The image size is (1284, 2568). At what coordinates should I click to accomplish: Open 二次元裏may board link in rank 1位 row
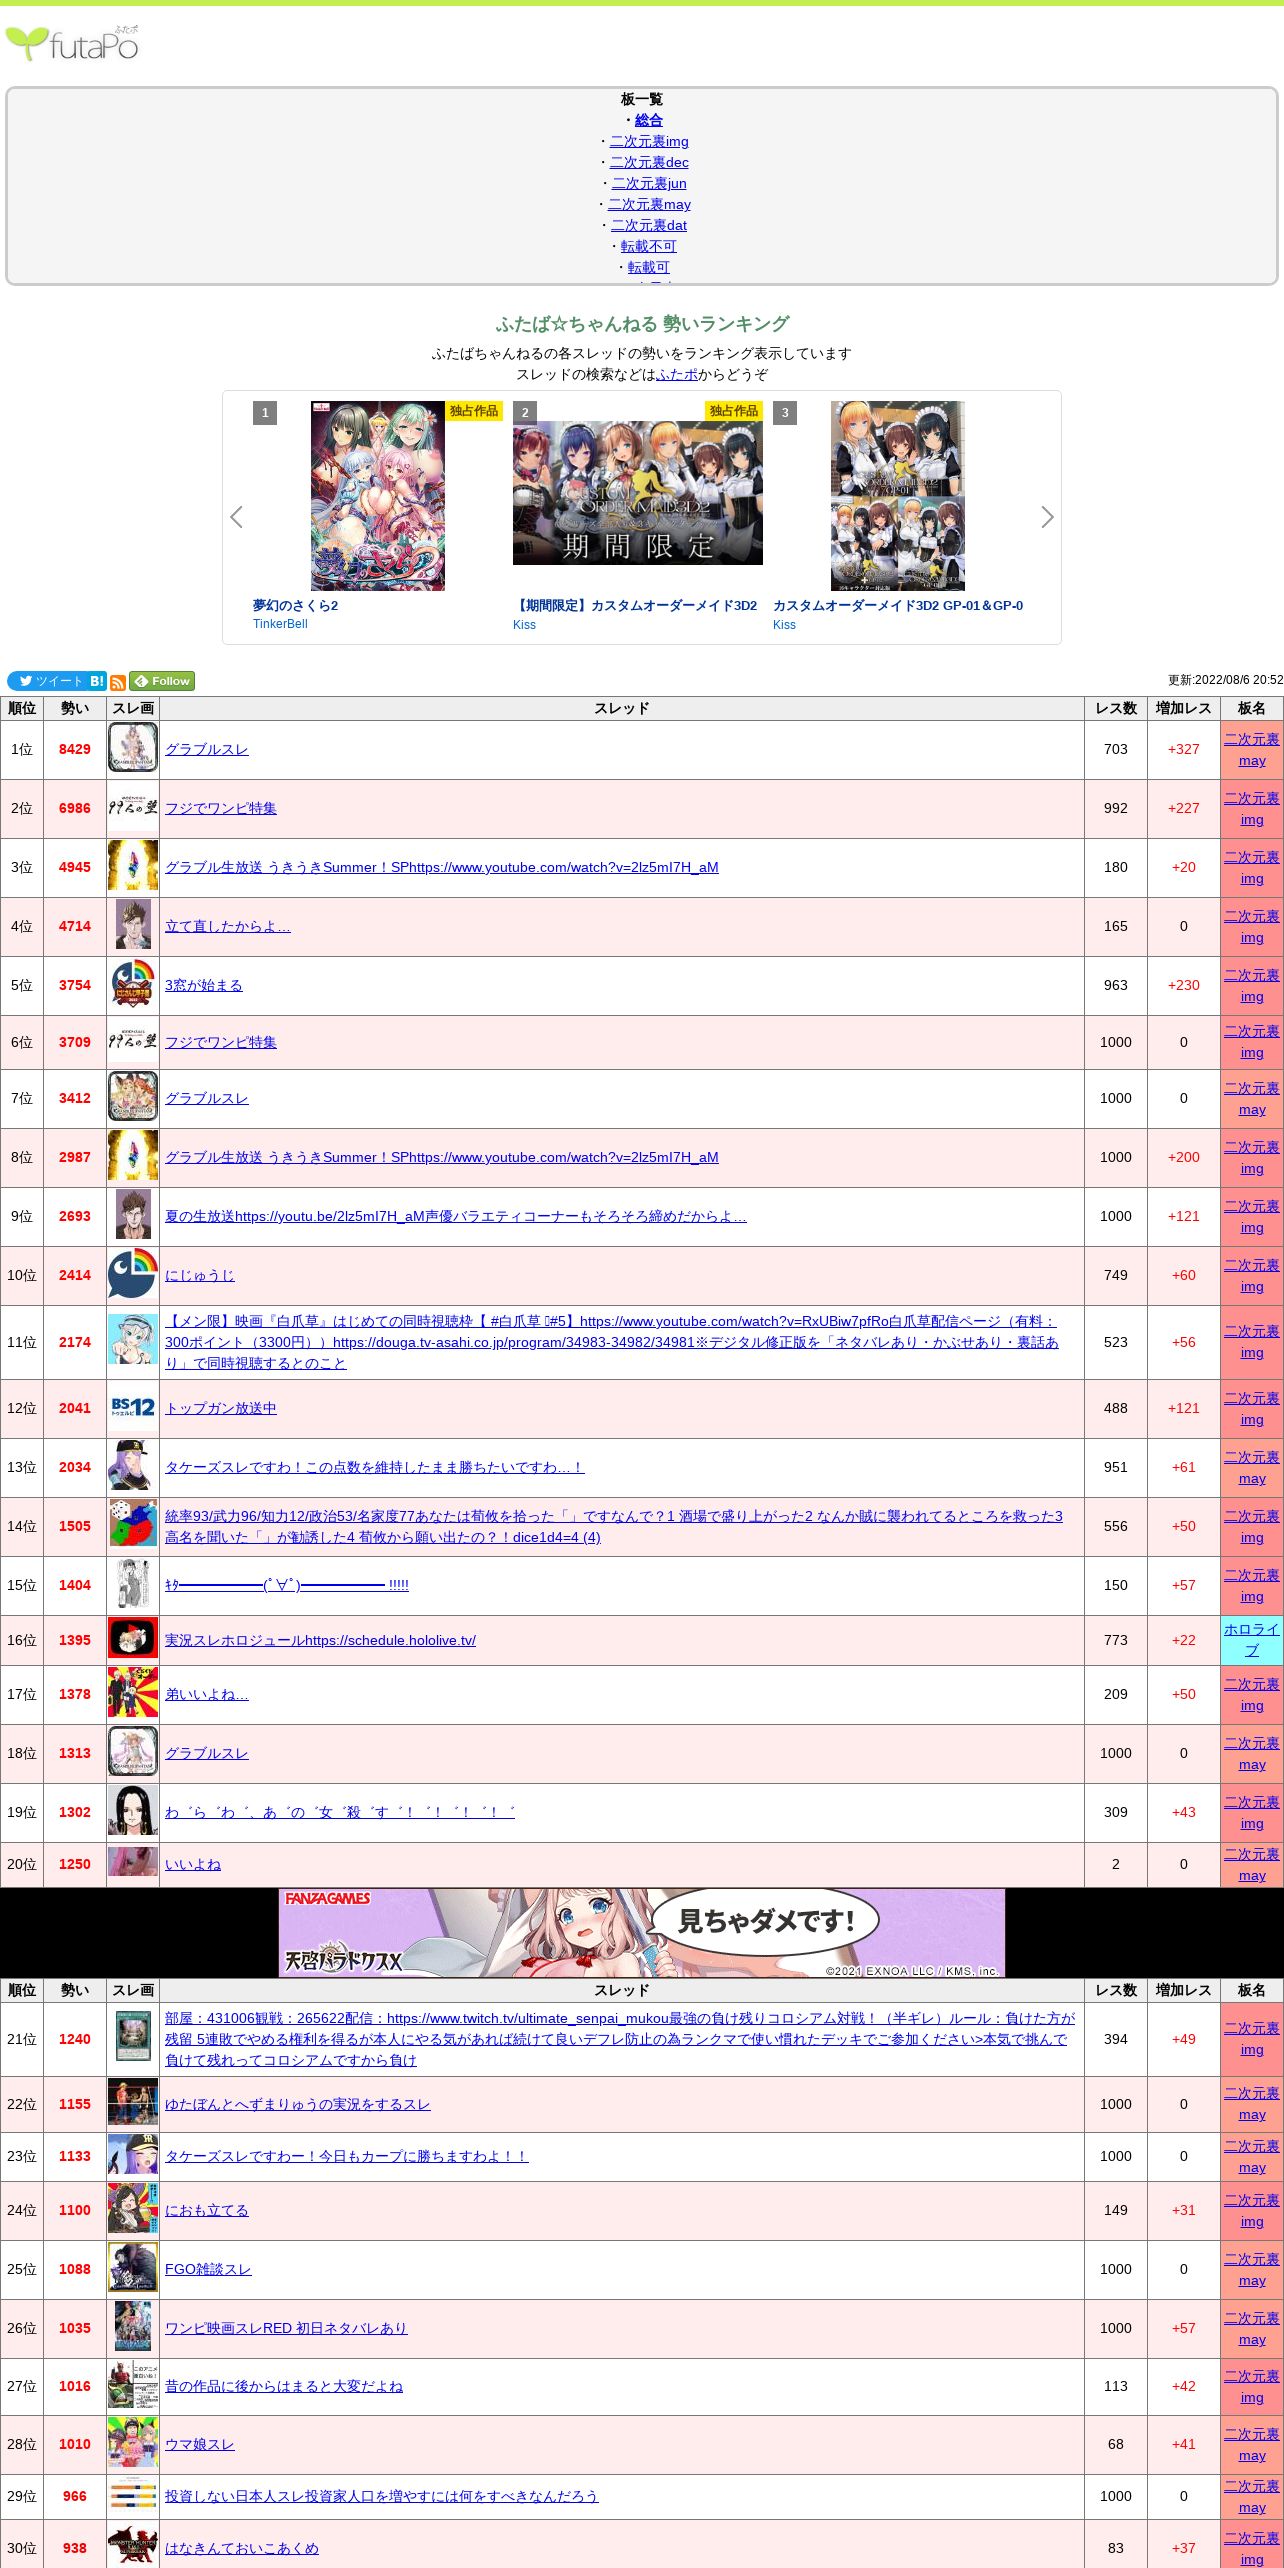pos(1251,750)
